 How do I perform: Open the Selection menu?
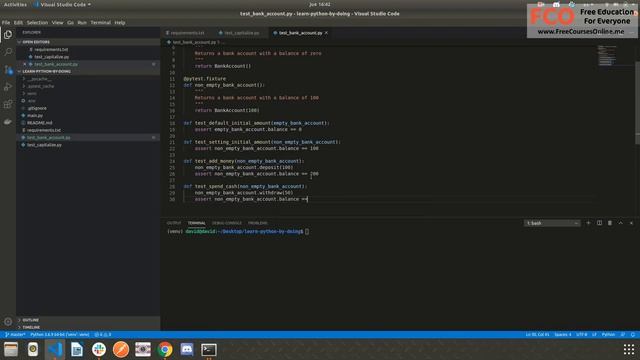tap(37, 22)
